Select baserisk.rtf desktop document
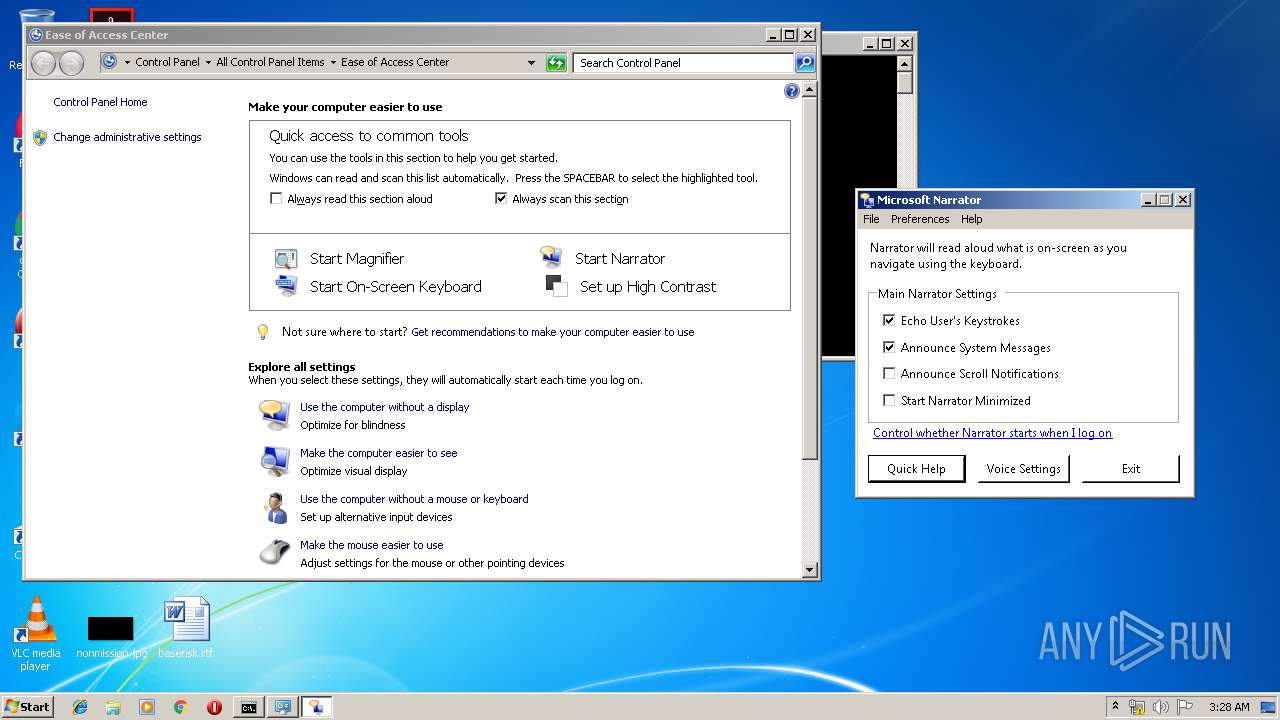This screenshot has height=720, width=1280. [186, 628]
